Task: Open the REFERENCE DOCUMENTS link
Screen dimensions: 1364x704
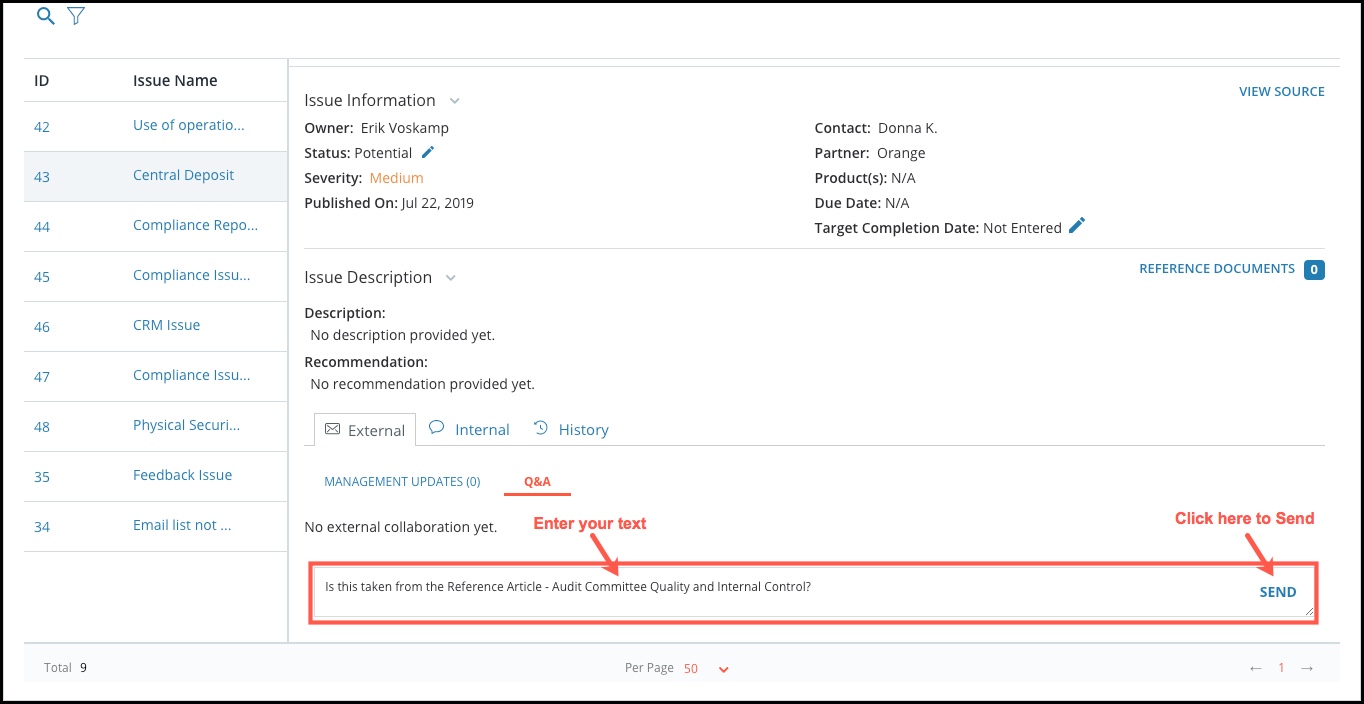Action: click(1217, 269)
